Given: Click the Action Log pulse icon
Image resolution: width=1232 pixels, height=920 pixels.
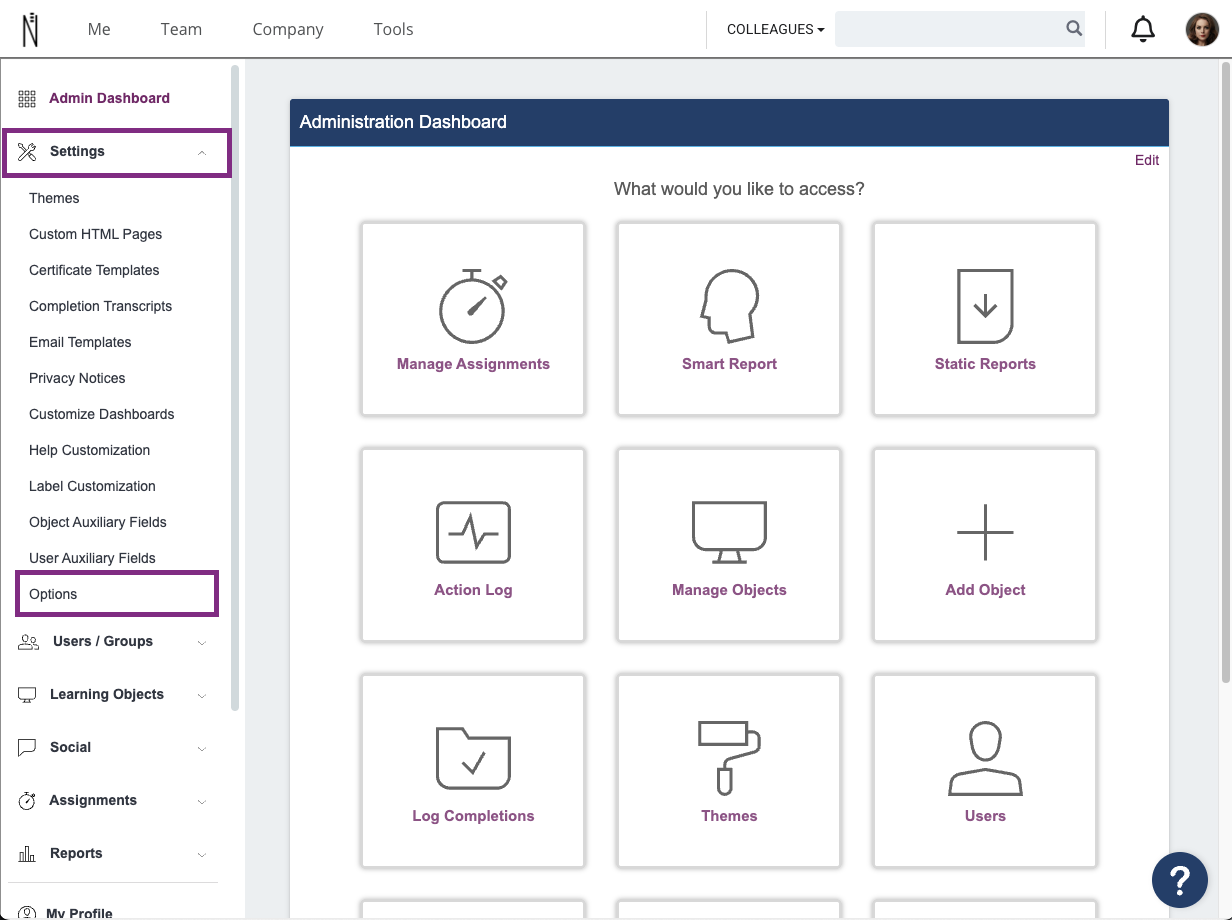Looking at the screenshot, I should (x=473, y=532).
